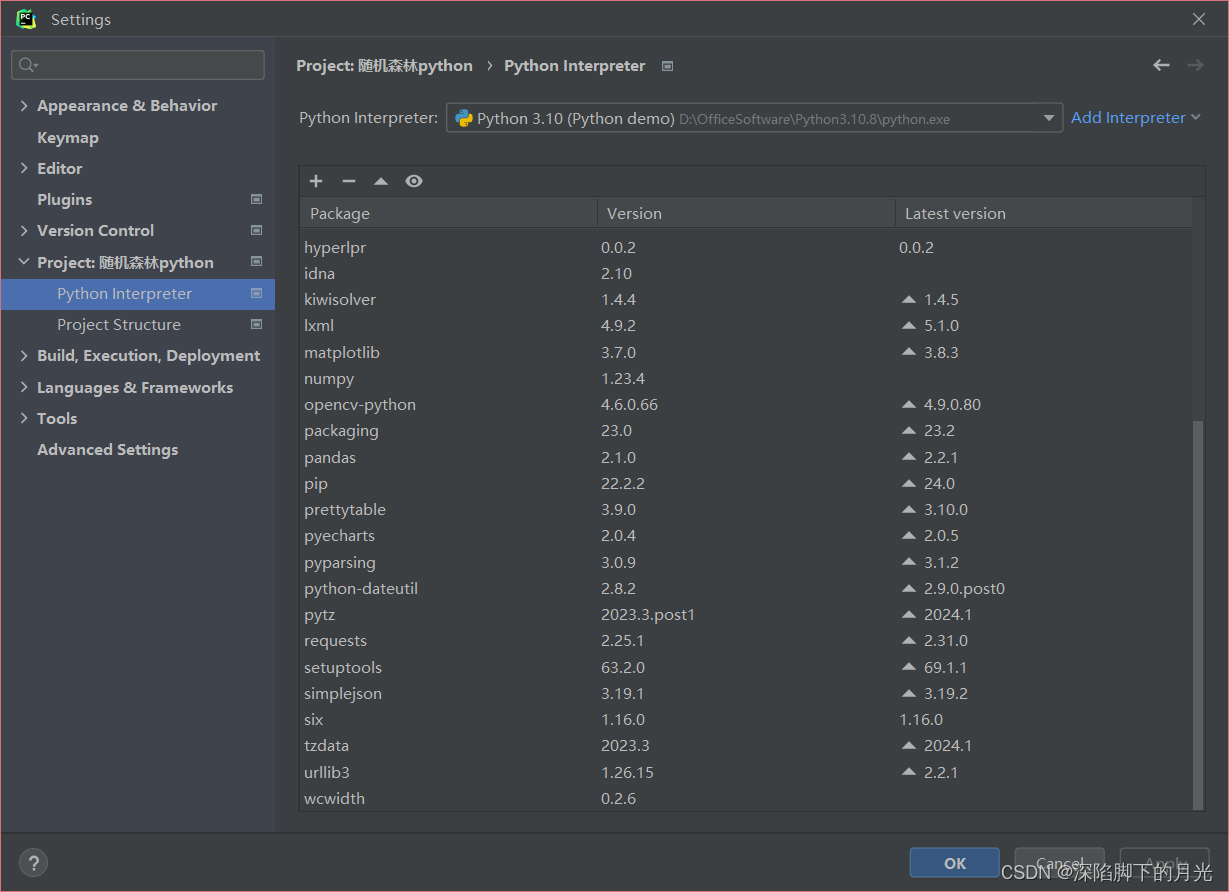This screenshot has width=1229, height=892.
Task: Click upgrade arrow next to matplotlib 3.8.3
Action: [x=909, y=352]
